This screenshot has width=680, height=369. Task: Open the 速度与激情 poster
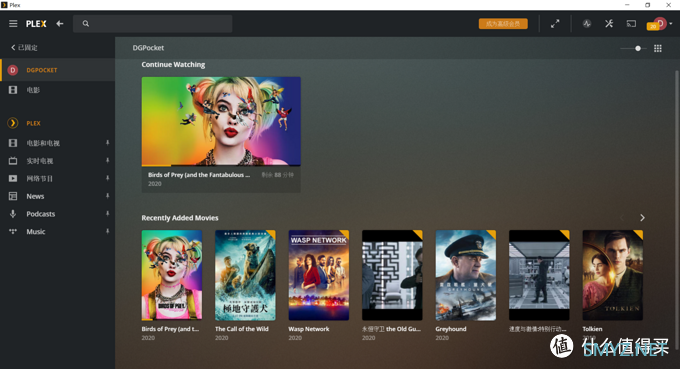(539, 275)
